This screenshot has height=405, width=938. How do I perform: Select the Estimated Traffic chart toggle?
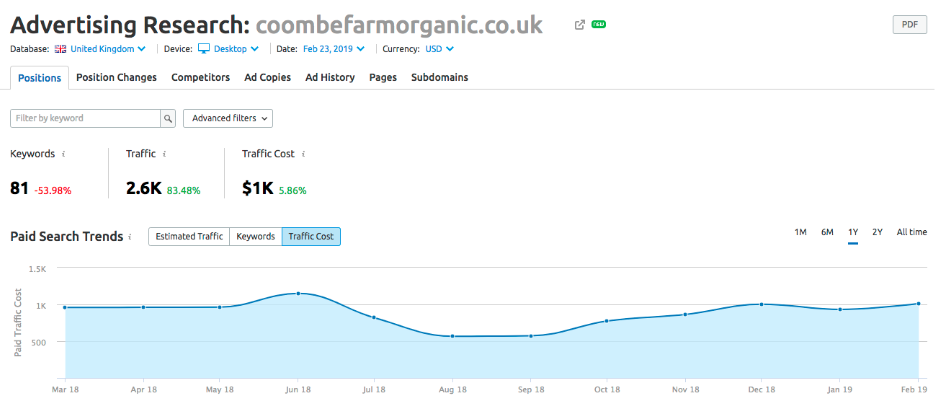point(189,236)
